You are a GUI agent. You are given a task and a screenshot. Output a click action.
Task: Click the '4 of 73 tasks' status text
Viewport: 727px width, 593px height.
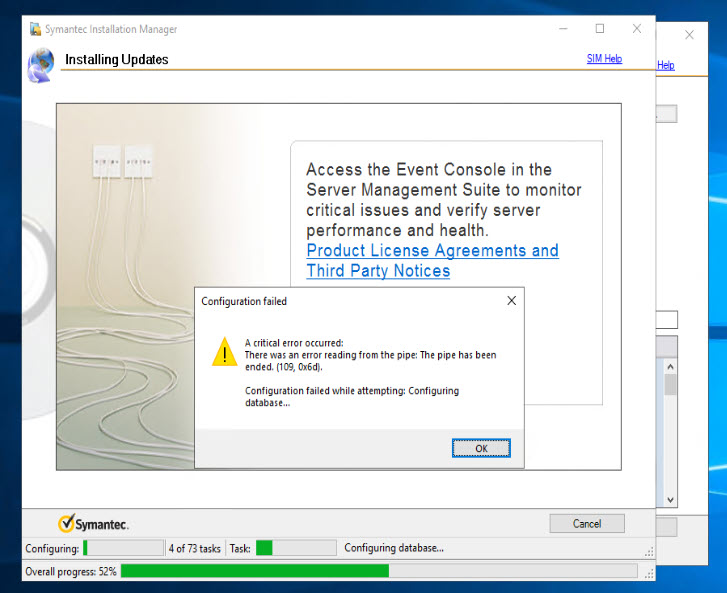pos(194,548)
